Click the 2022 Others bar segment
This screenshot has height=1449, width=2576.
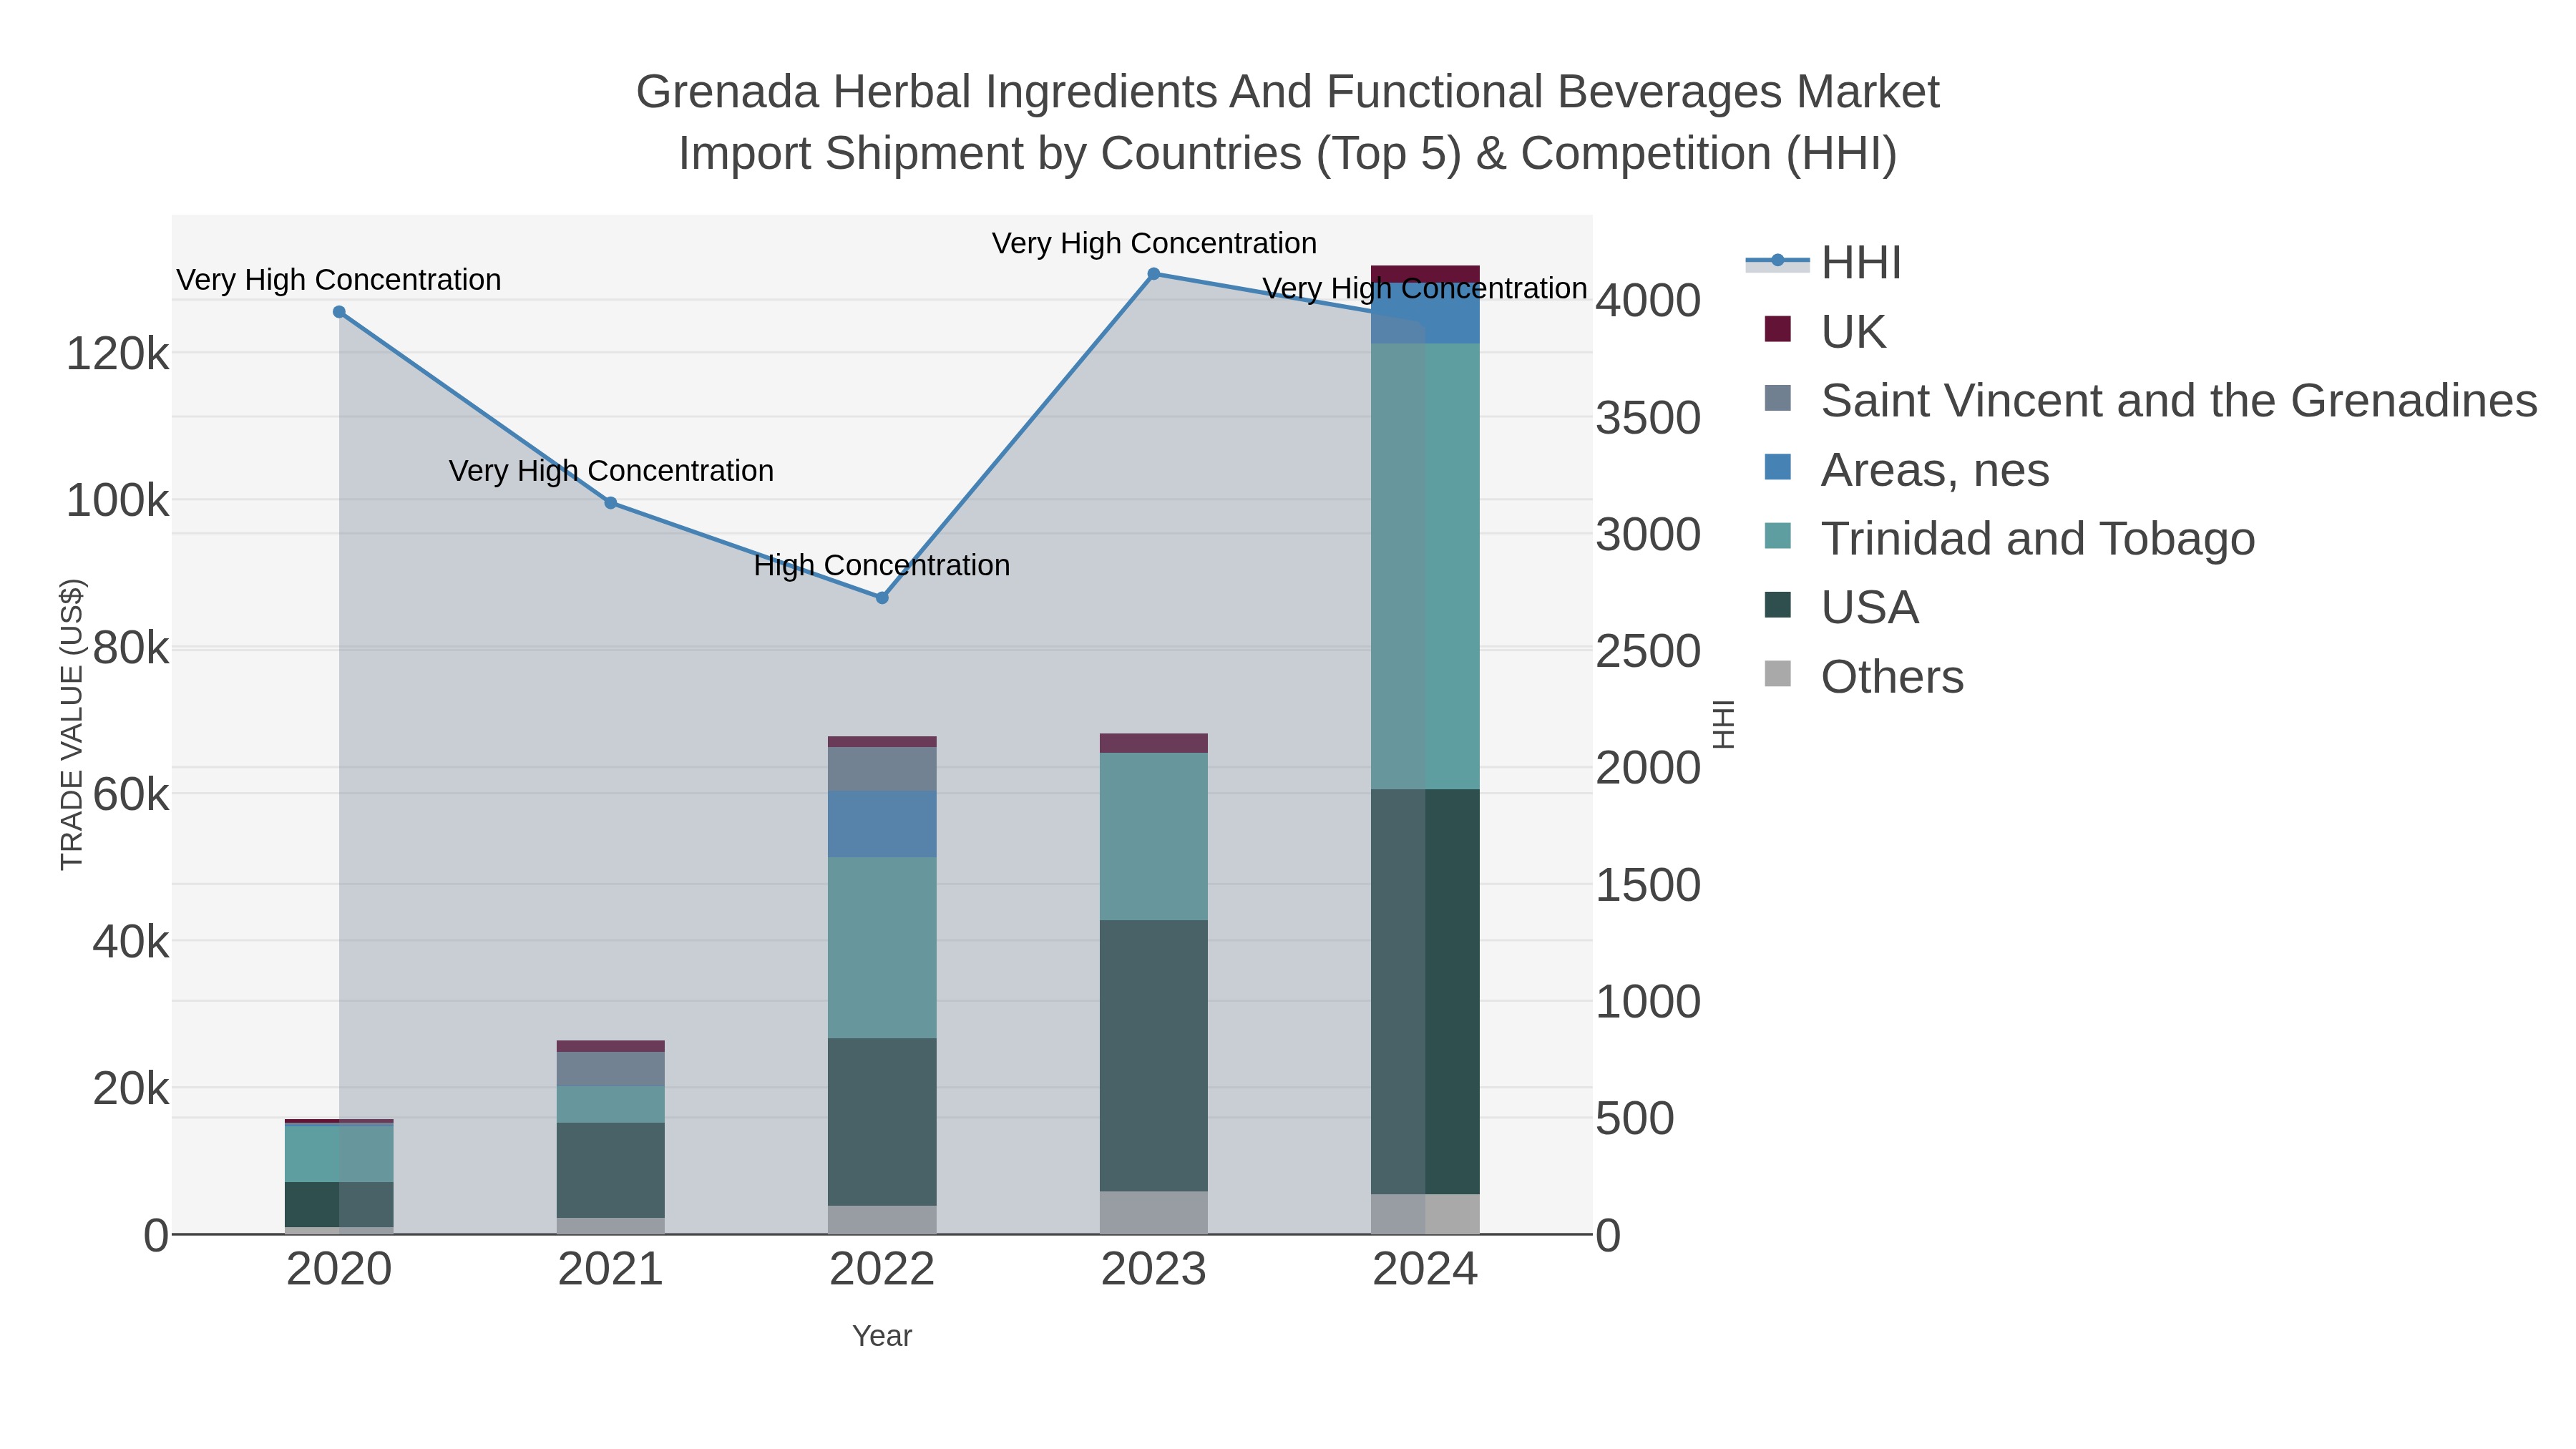[x=882, y=1220]
